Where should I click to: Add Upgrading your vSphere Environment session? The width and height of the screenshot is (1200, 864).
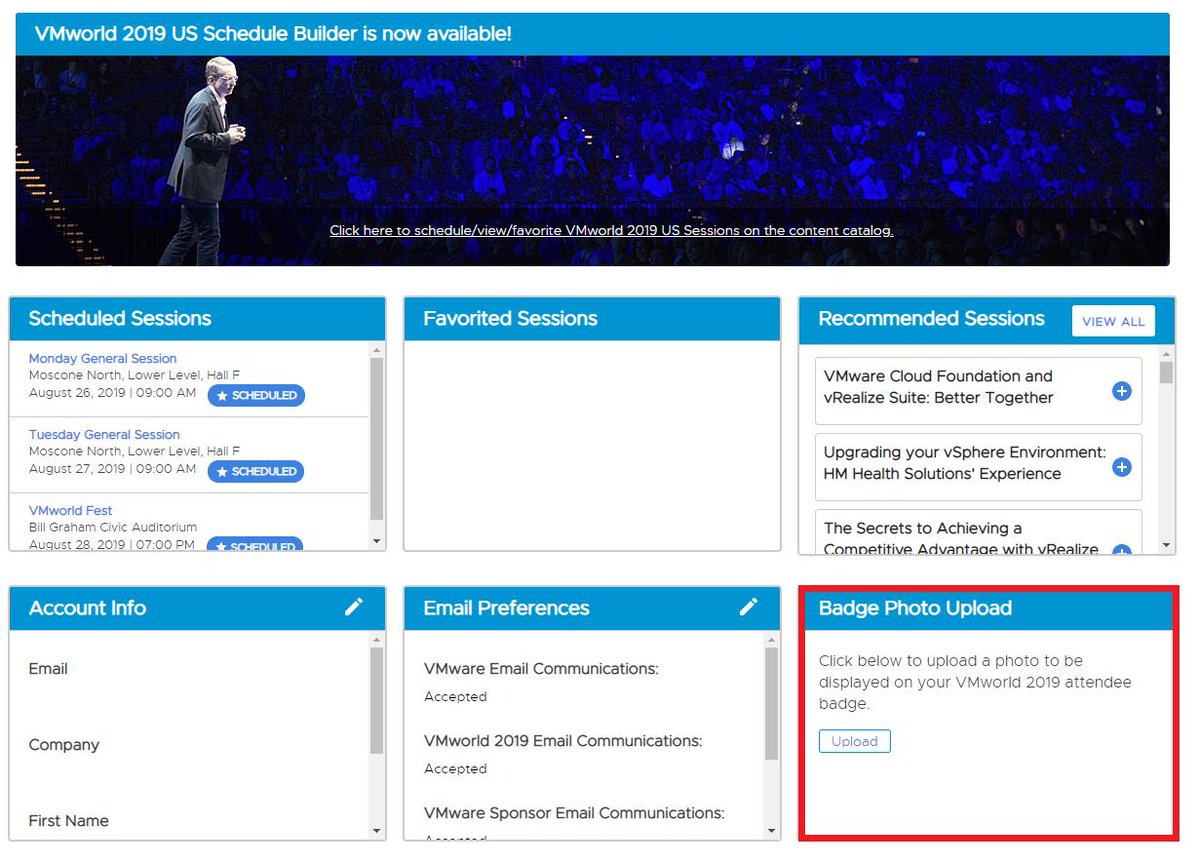coord(1122,467)
